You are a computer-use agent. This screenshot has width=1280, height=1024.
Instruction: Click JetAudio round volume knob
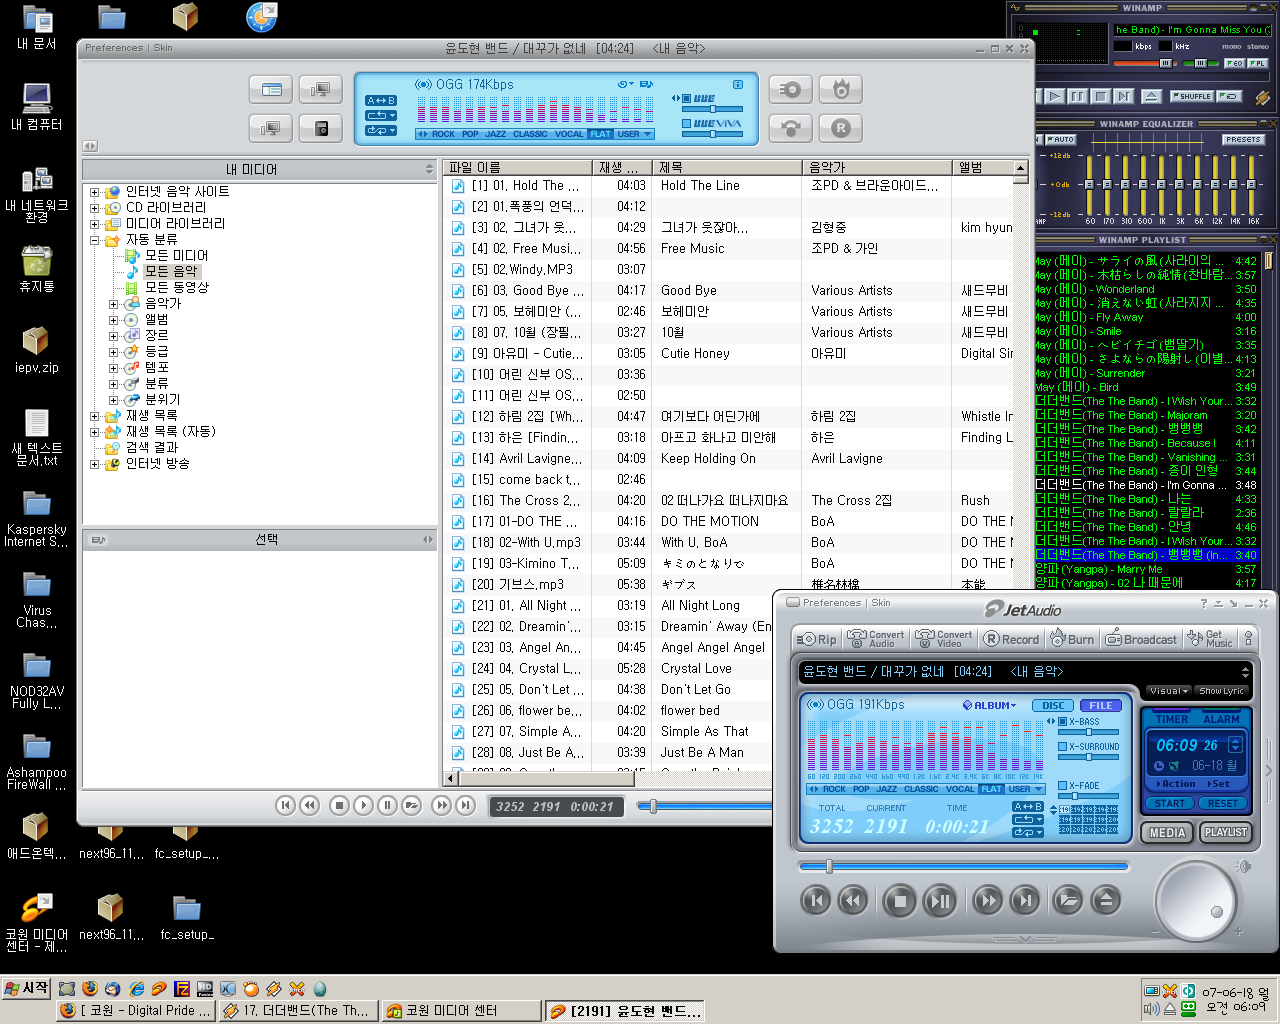coord(1196,900)
